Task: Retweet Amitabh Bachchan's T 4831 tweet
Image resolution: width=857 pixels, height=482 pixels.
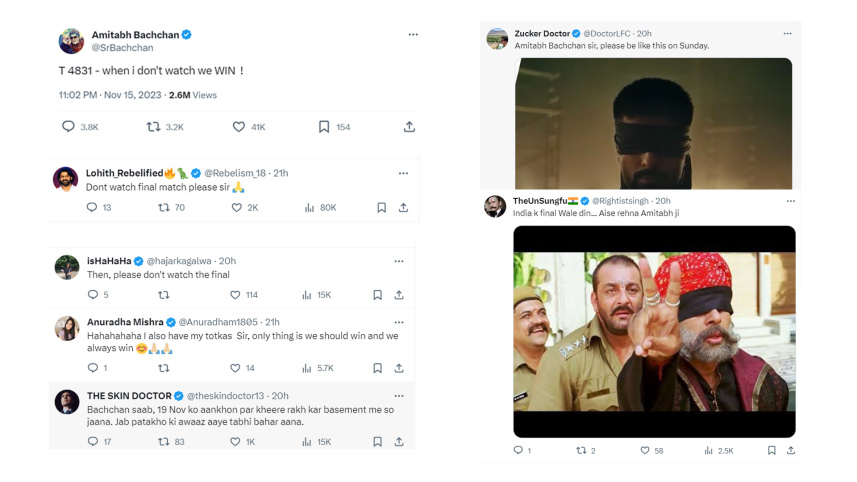Action: tap(153, 127)
